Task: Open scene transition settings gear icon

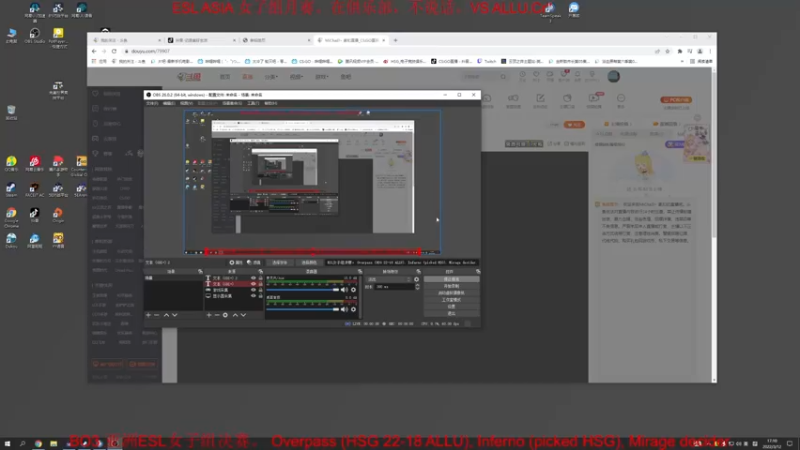Action: 416,280
